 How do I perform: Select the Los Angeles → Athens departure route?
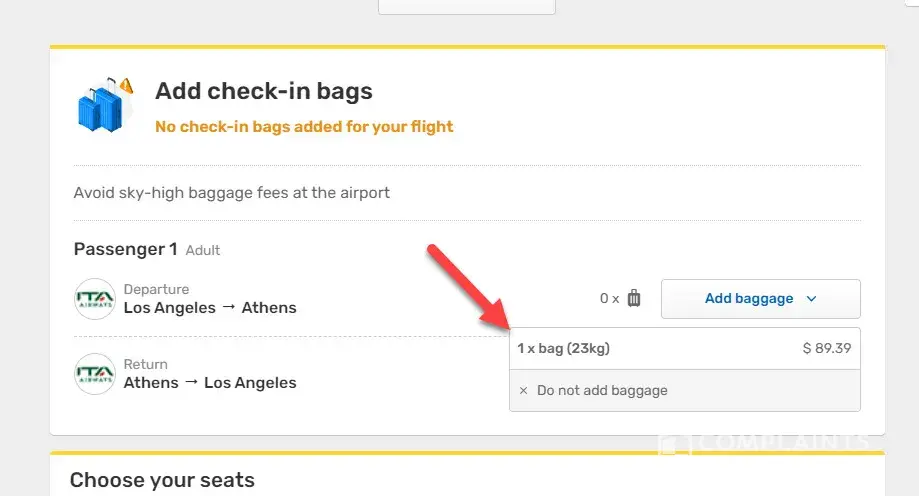[210, 308]
